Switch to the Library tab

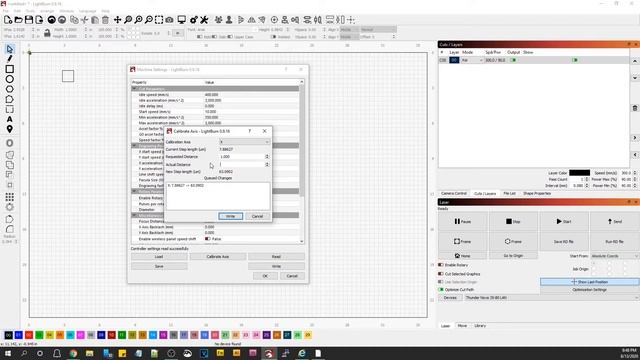[480, 326]
